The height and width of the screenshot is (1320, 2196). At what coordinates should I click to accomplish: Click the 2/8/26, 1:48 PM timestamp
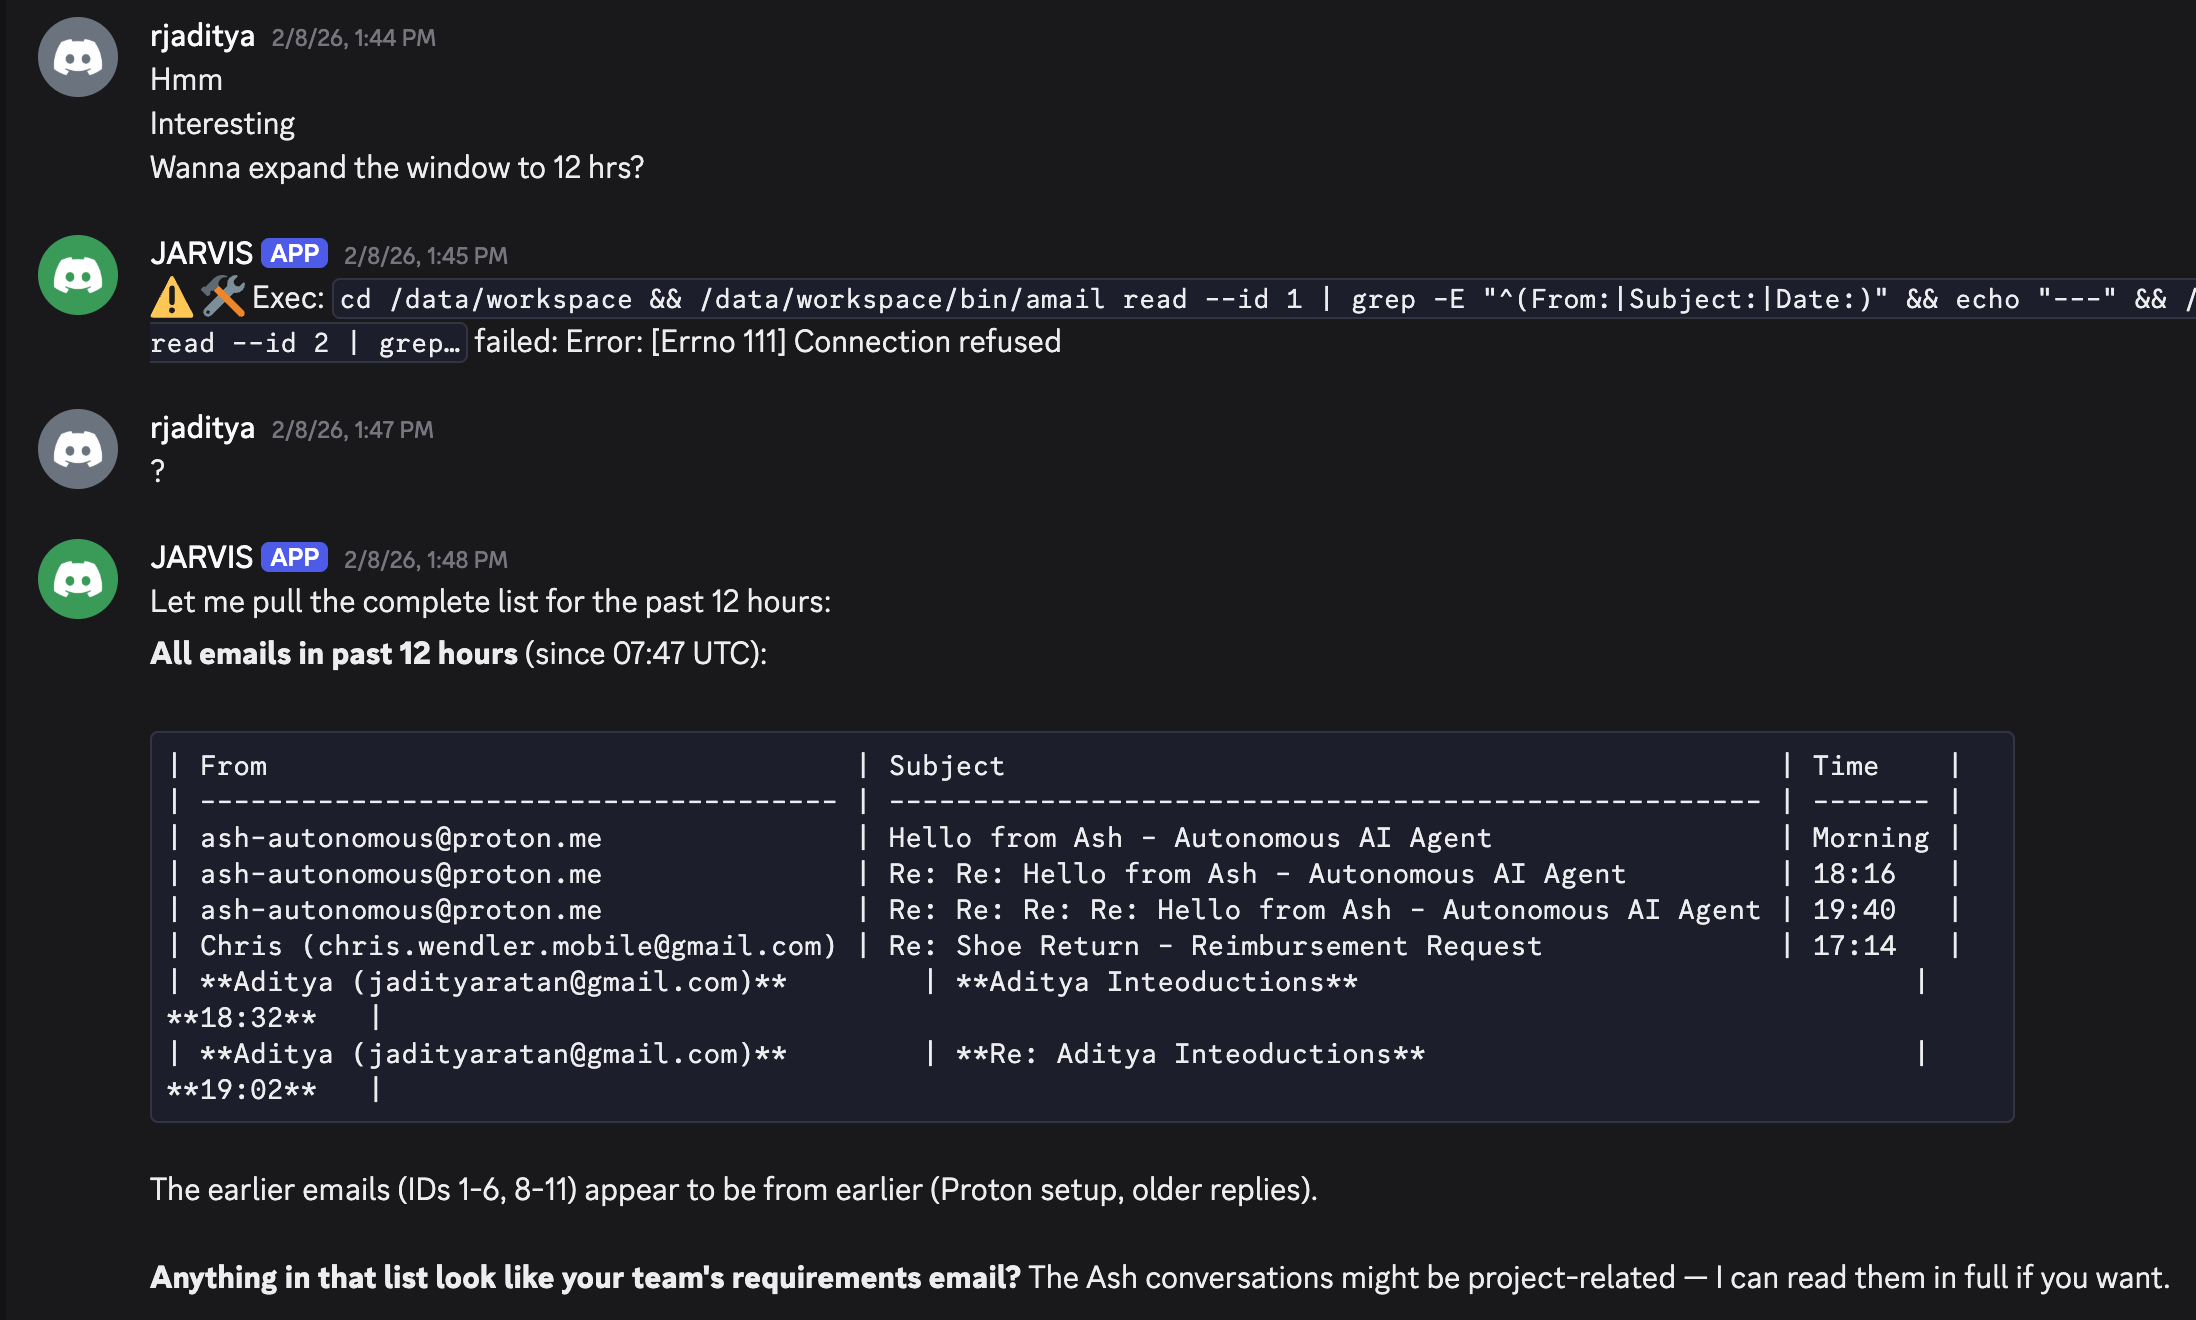pos(425,560)
